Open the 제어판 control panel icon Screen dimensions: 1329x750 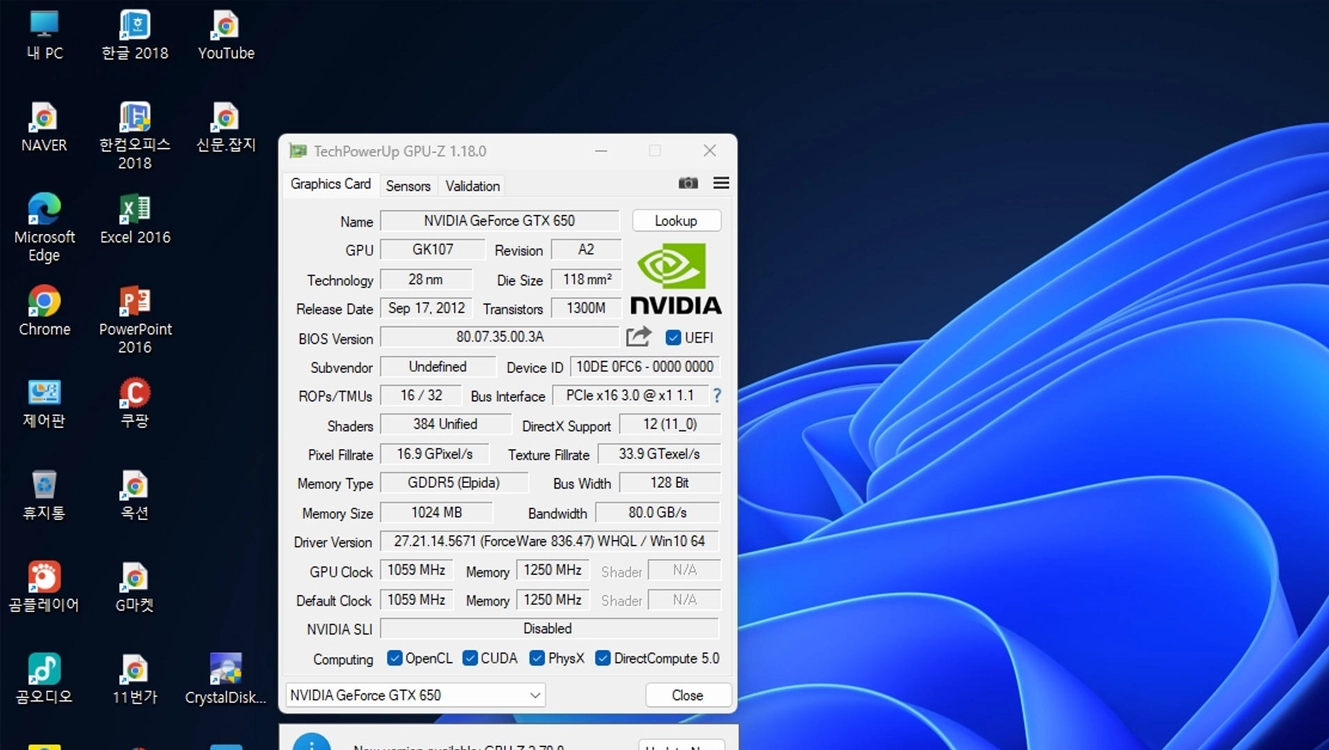(x=44, y=403)
